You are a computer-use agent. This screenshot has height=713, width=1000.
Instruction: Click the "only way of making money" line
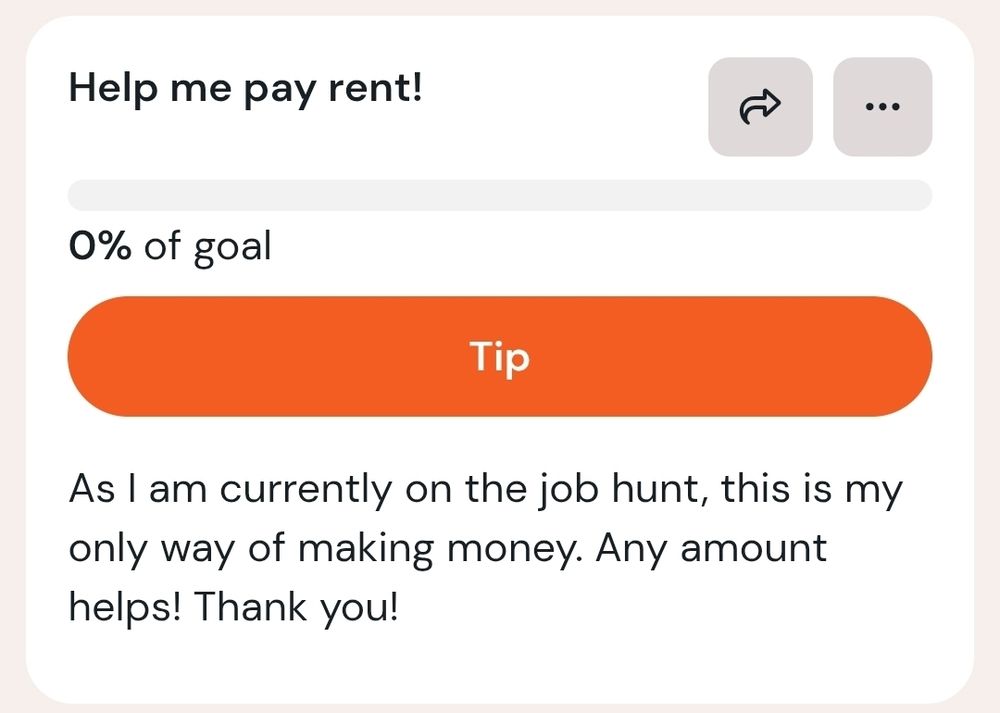448,550
